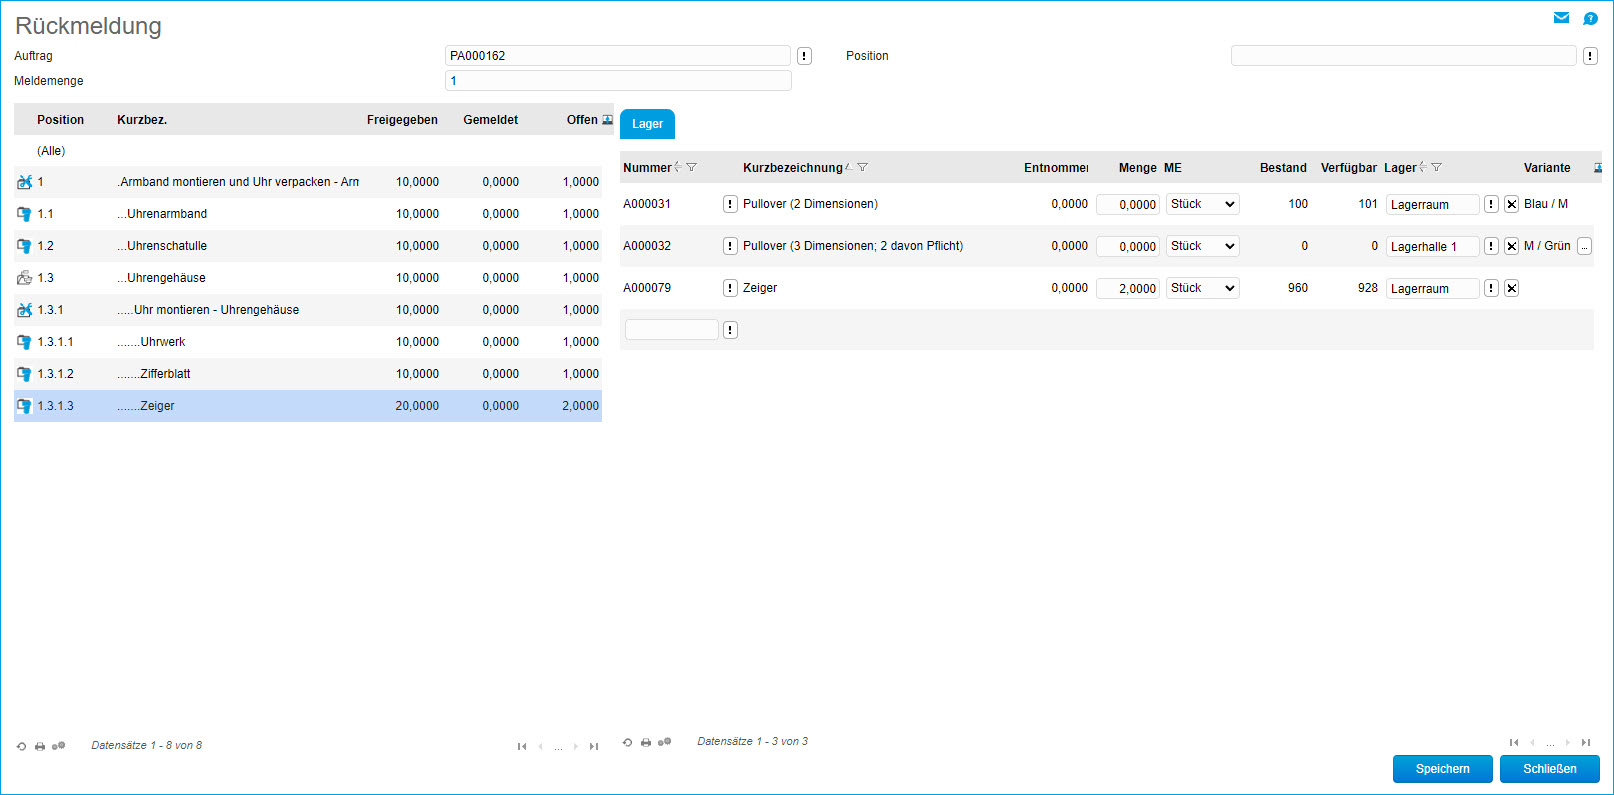This screenshot has height=795, width=1614.
Task: Jump to last page of Lager table
Action: point(1586,742)
